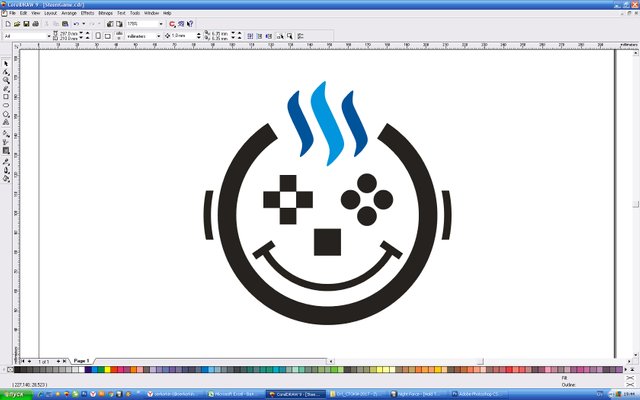Click the Export icon
This screenshot has width=640, height=400.
[119, 24]
